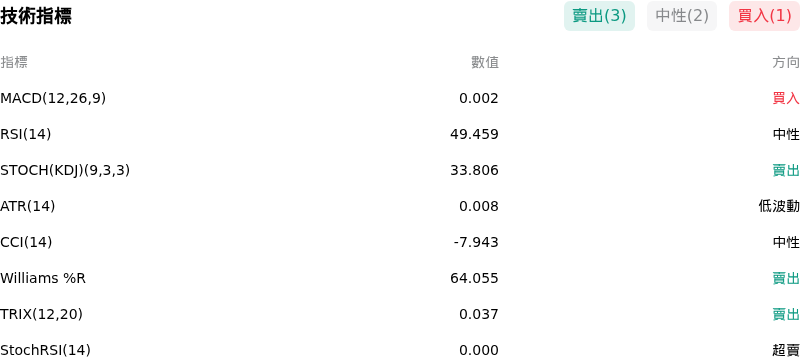
Task: Open the StochRSI(14) indicator row
Action: tap(400, 350)
